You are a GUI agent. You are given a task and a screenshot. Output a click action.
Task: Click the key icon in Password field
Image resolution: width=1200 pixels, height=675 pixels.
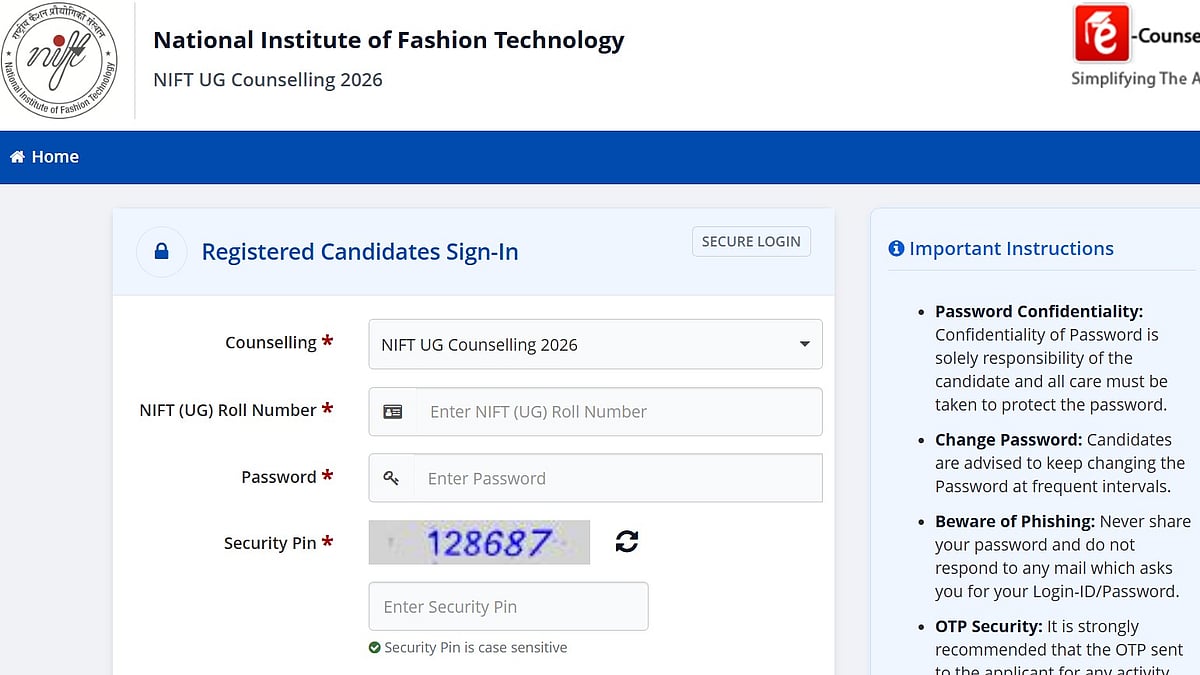[x=391, y=478]
